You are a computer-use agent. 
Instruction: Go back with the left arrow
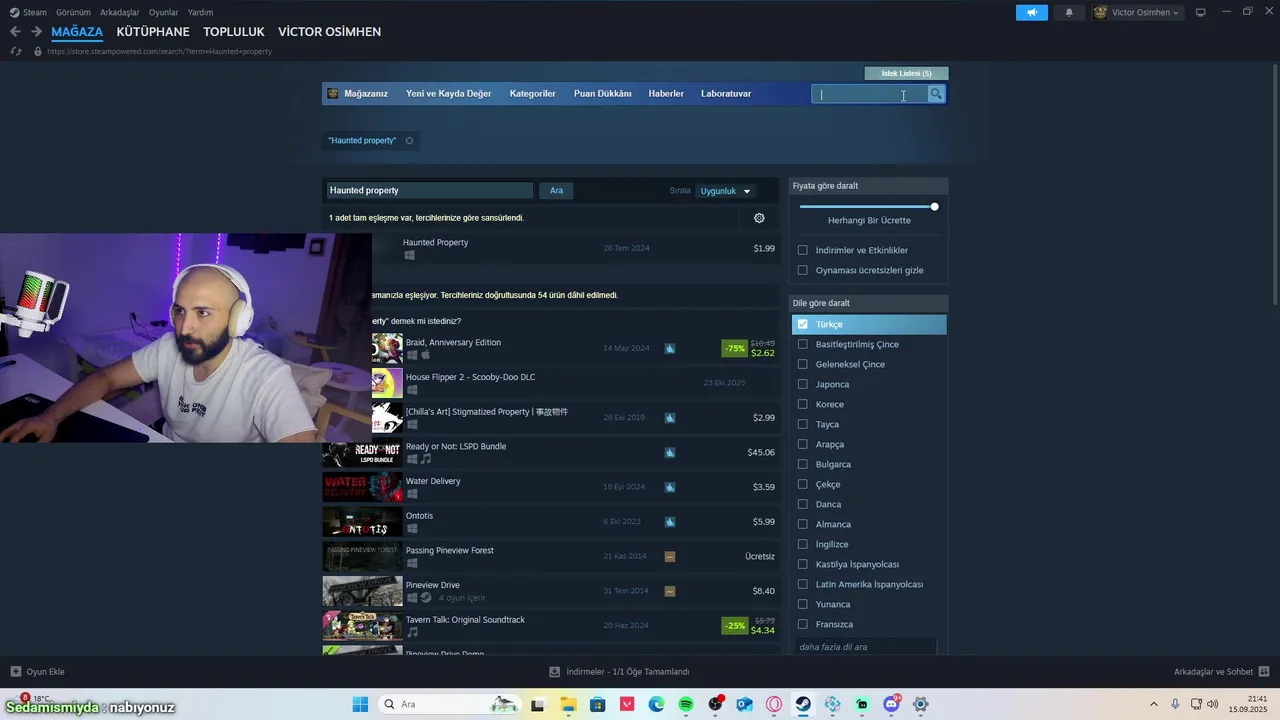tap(15, 32)
